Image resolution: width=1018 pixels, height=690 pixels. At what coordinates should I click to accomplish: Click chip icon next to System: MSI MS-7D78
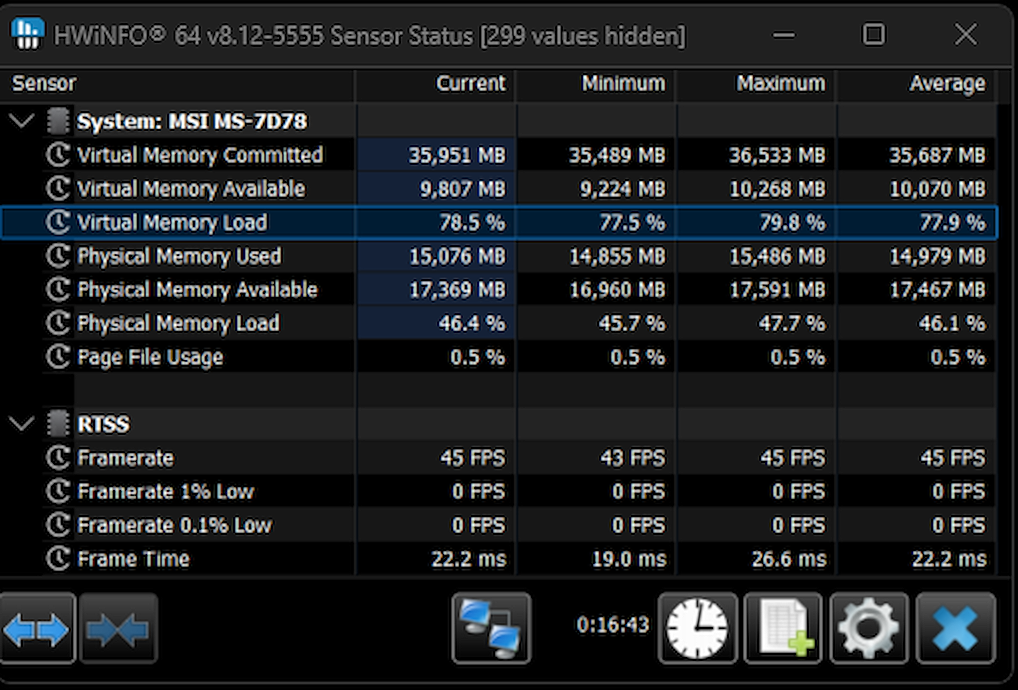point(58,121)
